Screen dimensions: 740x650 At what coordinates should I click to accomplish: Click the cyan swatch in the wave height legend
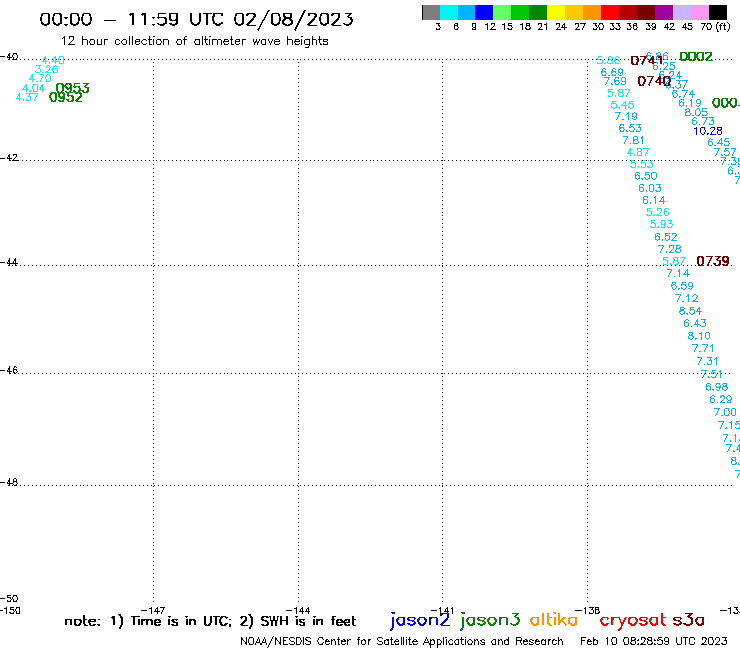point(449,12)
